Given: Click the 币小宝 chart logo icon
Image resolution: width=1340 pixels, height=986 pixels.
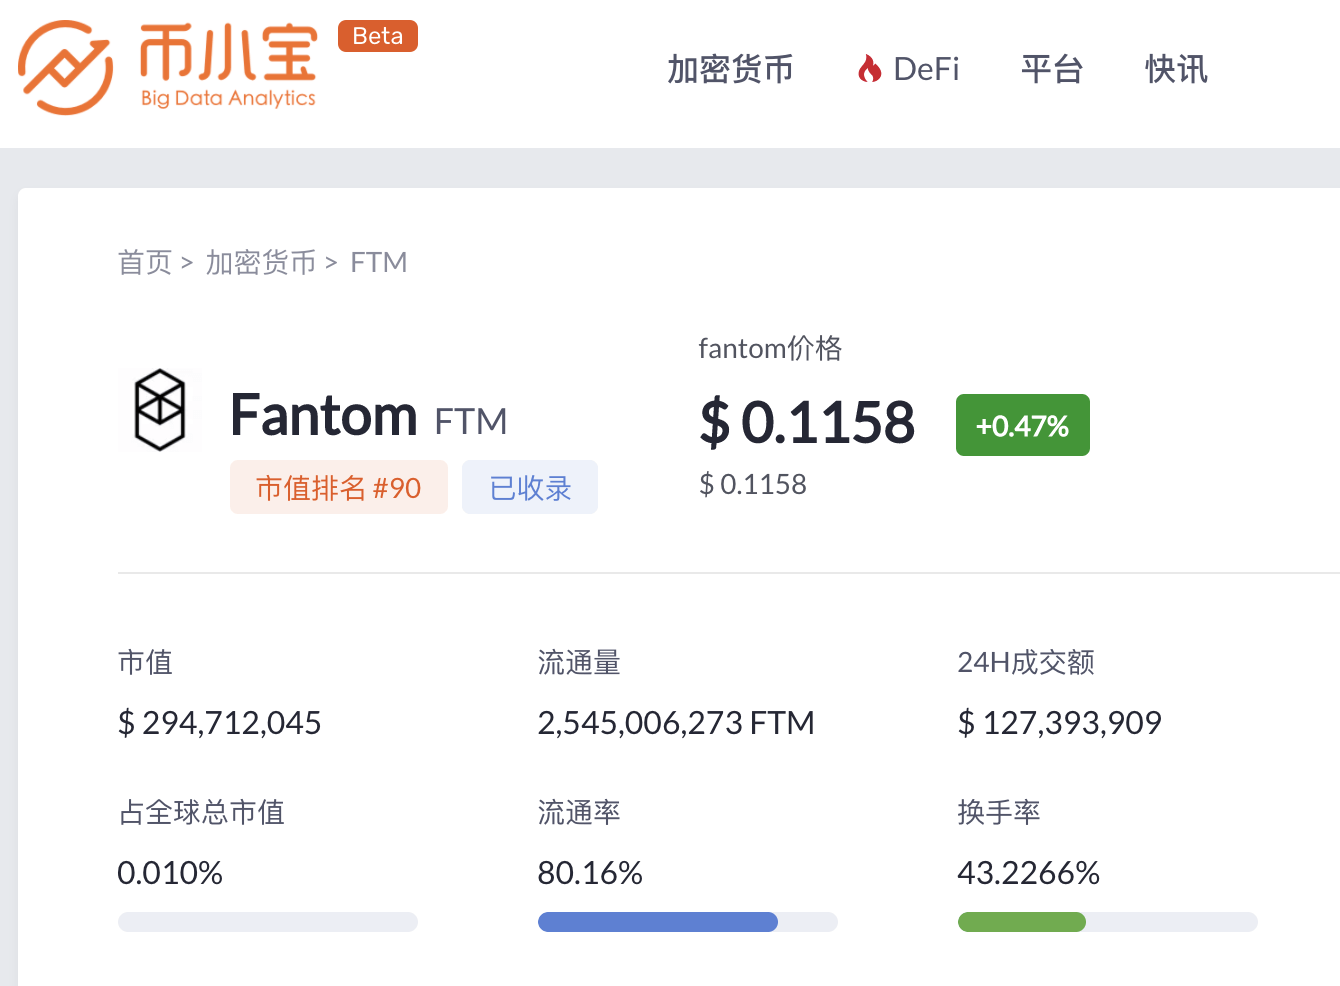Looking at the screenshot, I should (65, 68).
